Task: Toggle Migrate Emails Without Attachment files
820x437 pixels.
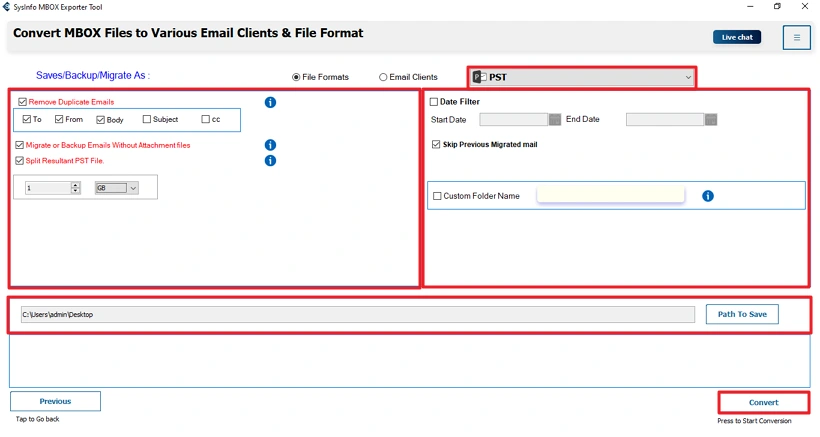Action: pyautogui.click(x=20, y=145)
